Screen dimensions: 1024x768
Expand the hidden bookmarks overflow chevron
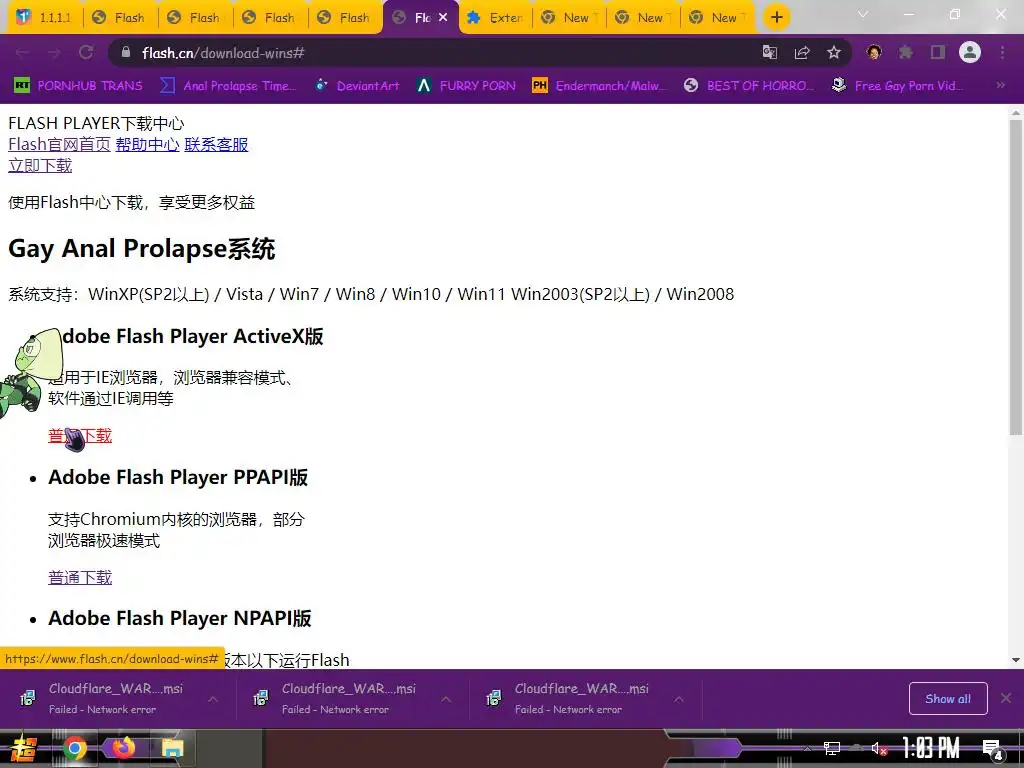(1000, 85)
